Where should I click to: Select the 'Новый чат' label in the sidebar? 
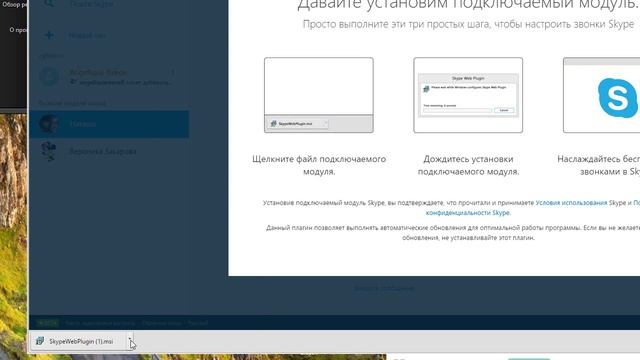tap(87, 36)
